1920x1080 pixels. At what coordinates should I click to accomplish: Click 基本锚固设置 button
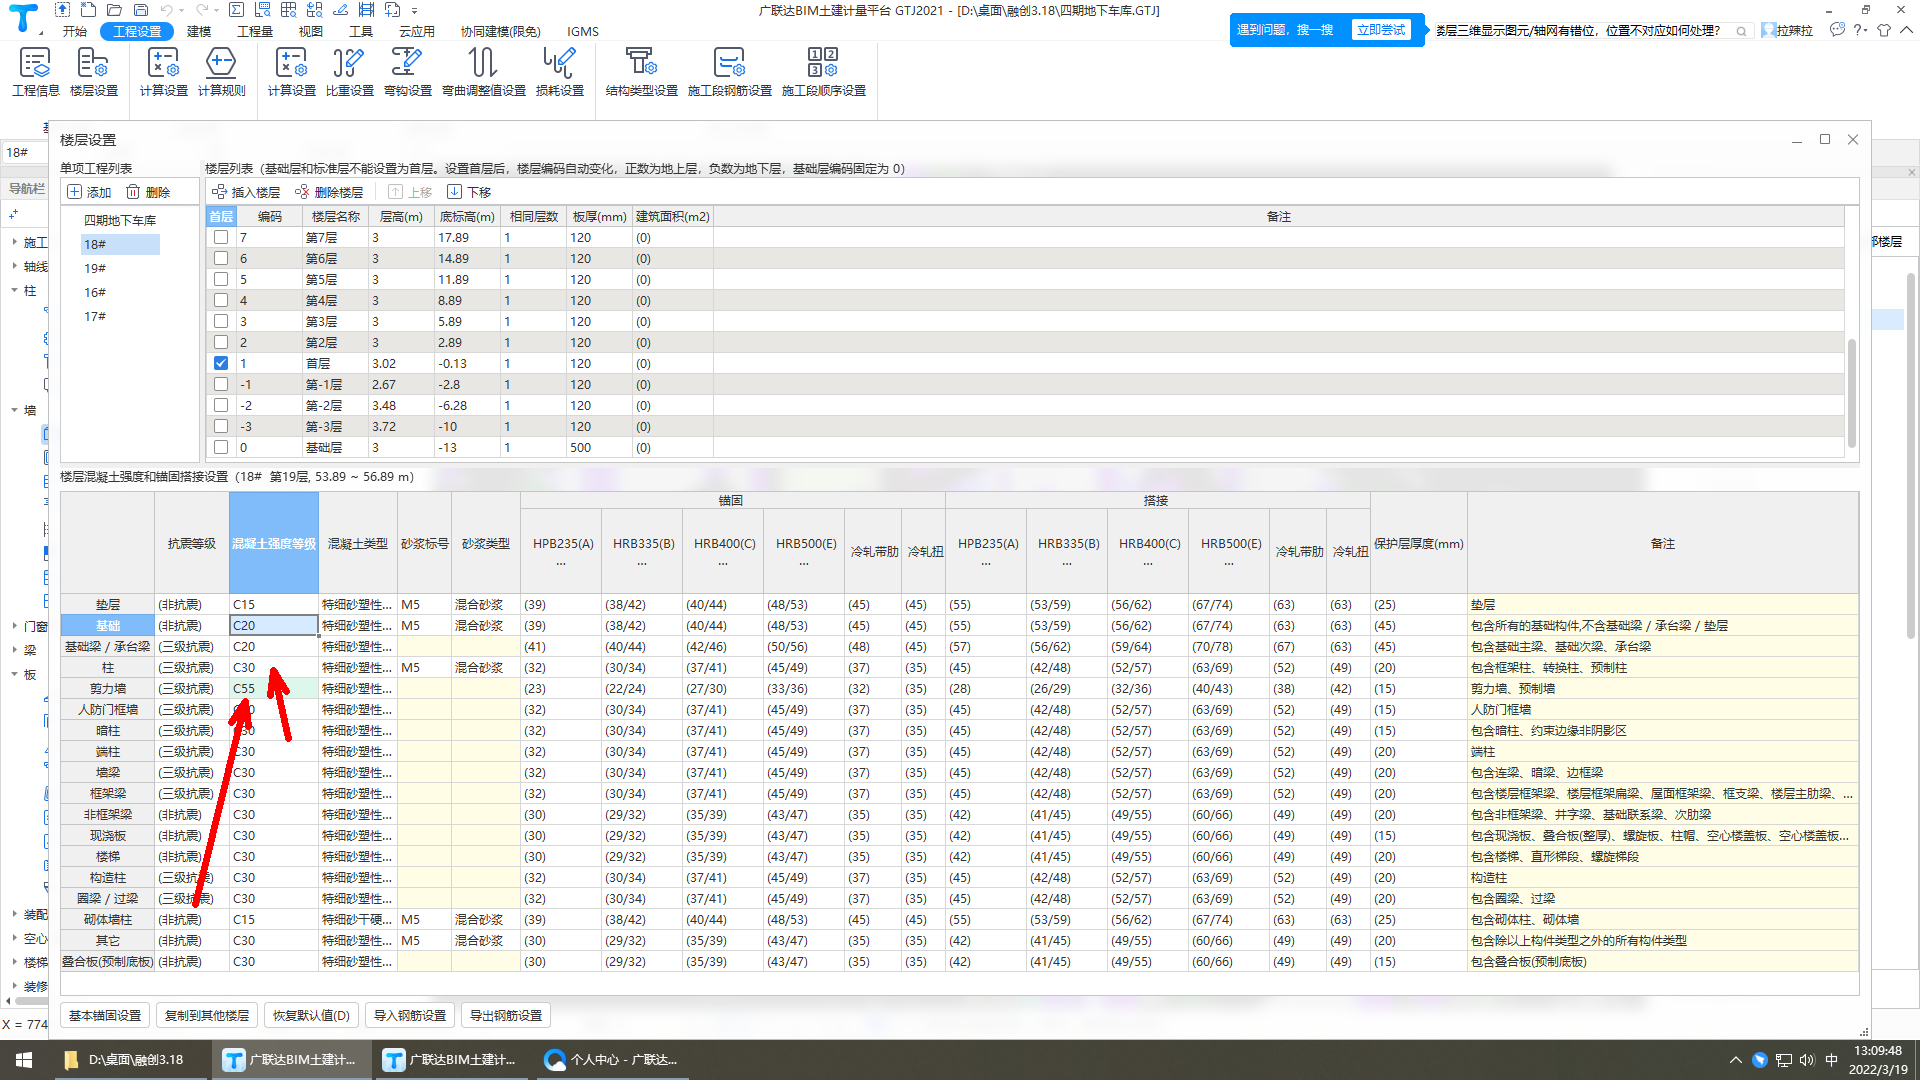coord(105,1015)
